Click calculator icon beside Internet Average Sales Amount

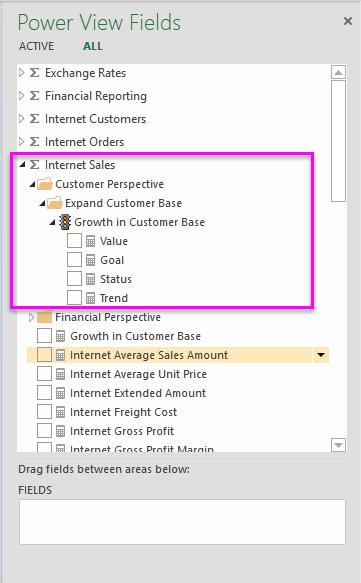60,355
